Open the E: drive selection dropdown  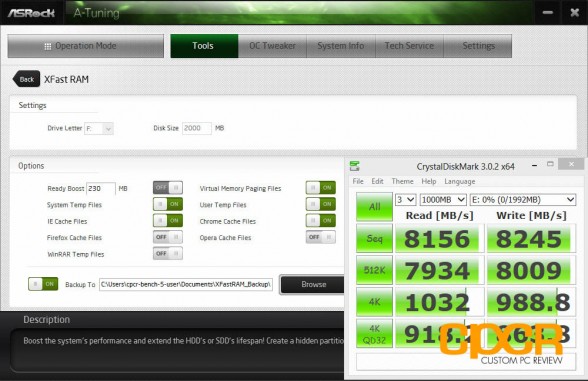click(x=523, y=200)
